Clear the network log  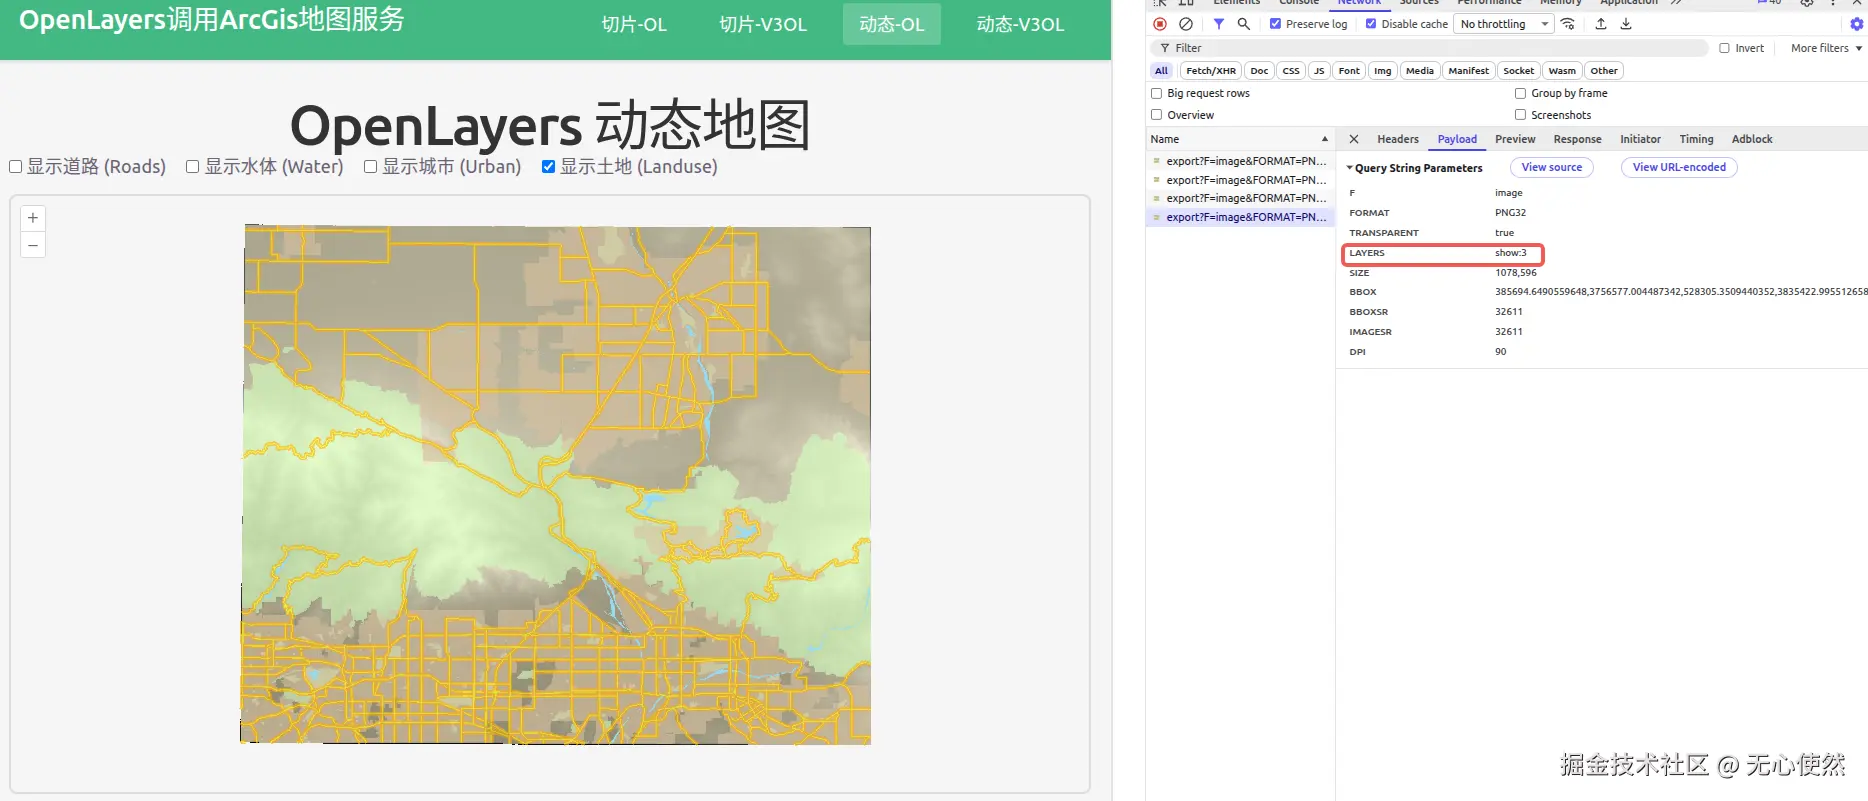click(x=1186, y=24)
